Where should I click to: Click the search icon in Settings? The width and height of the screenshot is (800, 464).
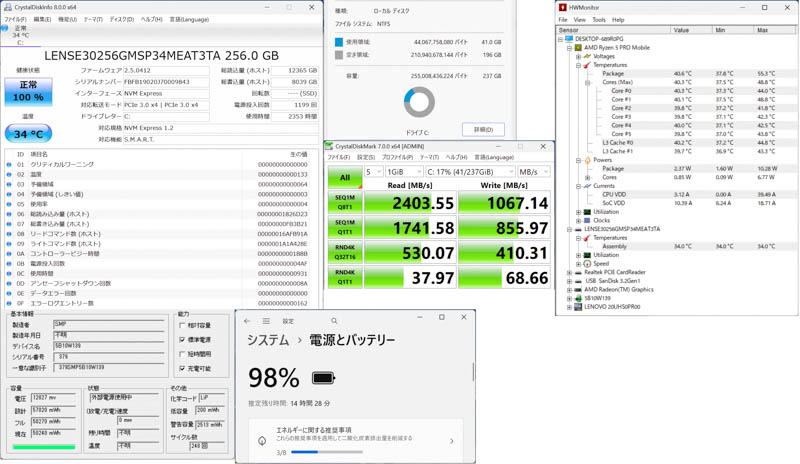tap(334, 321)
